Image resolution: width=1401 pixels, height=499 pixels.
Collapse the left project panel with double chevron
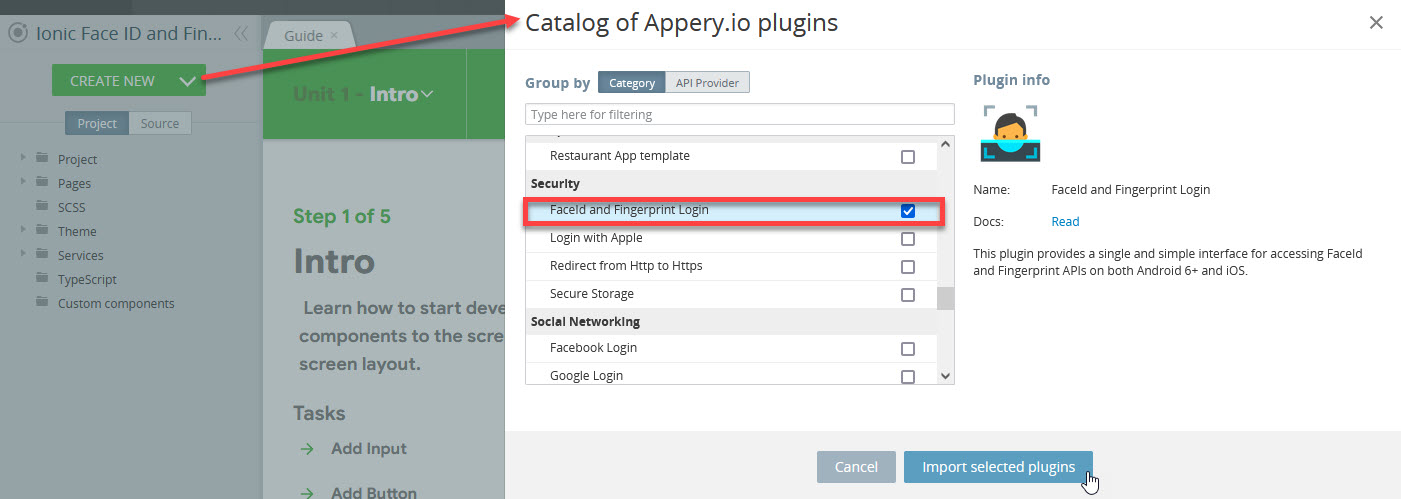tap(241, 33)
